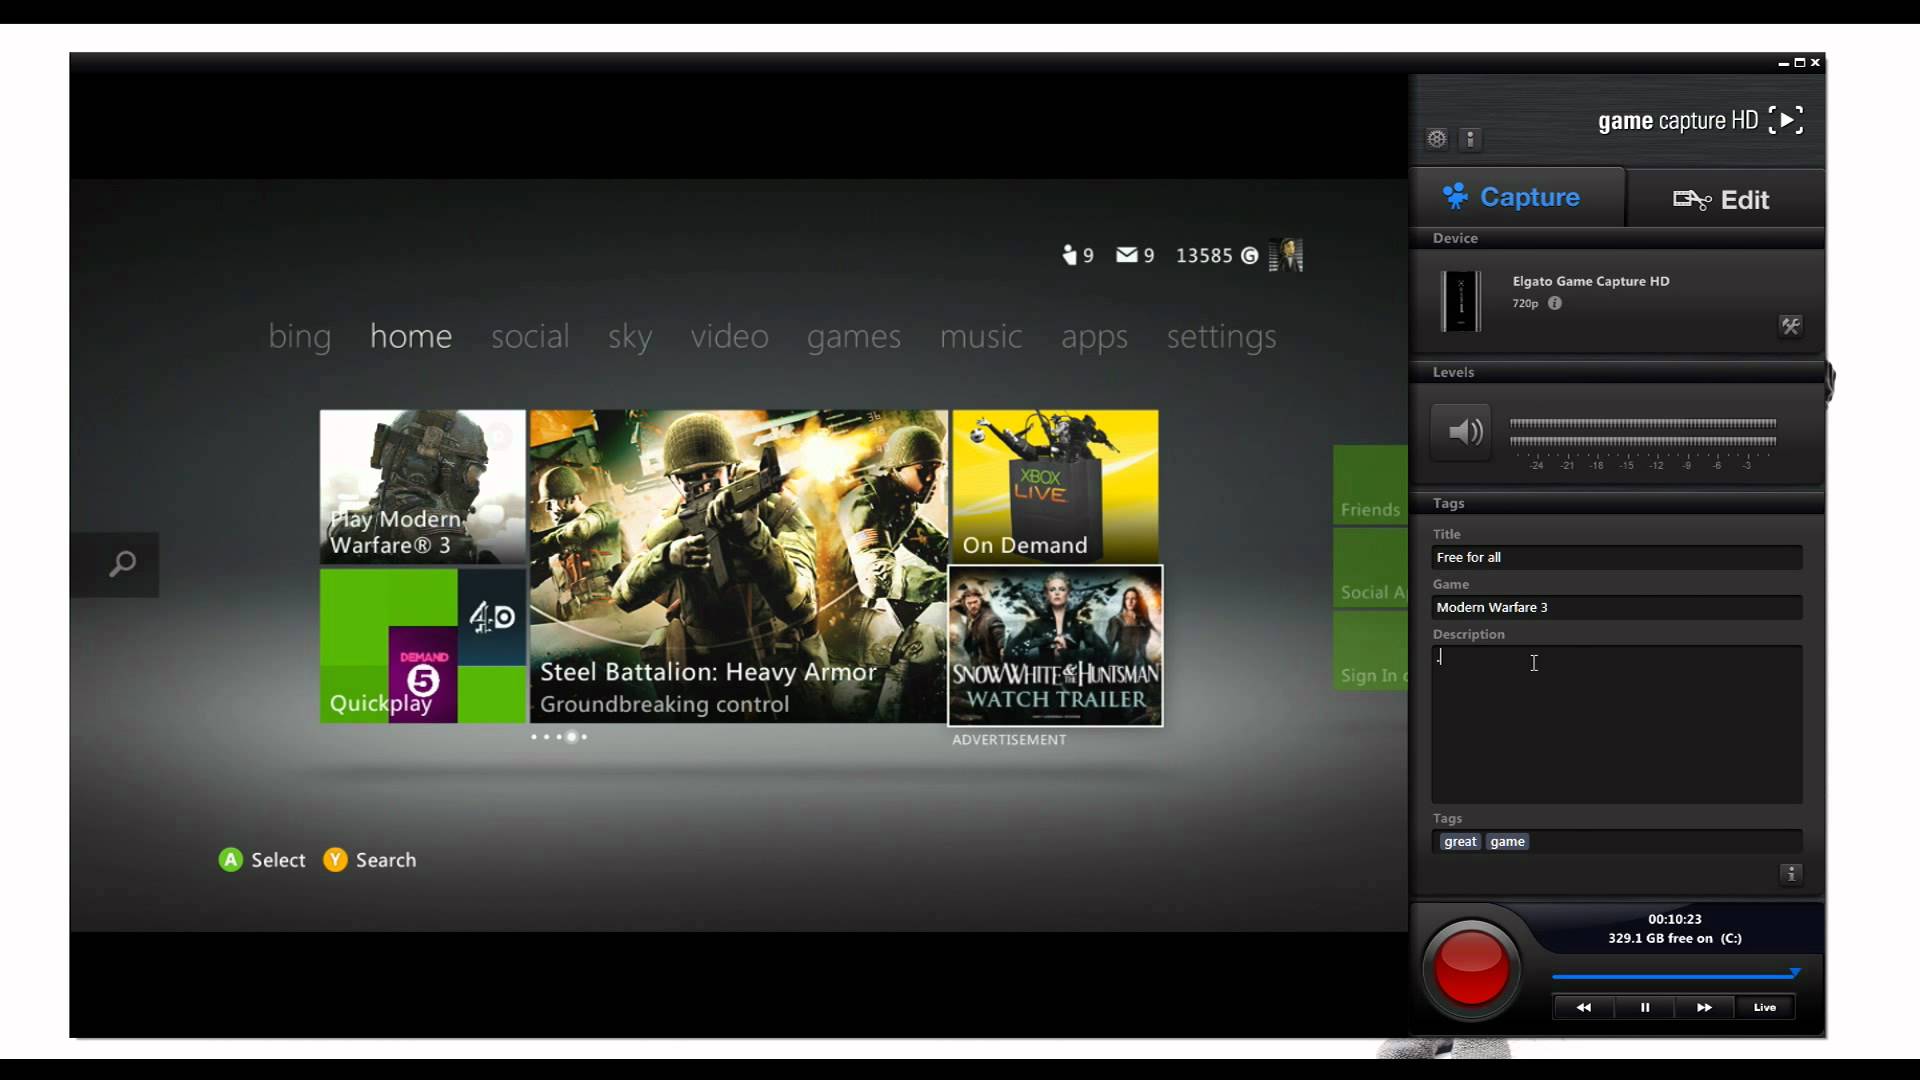Click the Title field 'Free for all'
This screenshot has height=1080, width=1920.
click(x=1616, y=557)
